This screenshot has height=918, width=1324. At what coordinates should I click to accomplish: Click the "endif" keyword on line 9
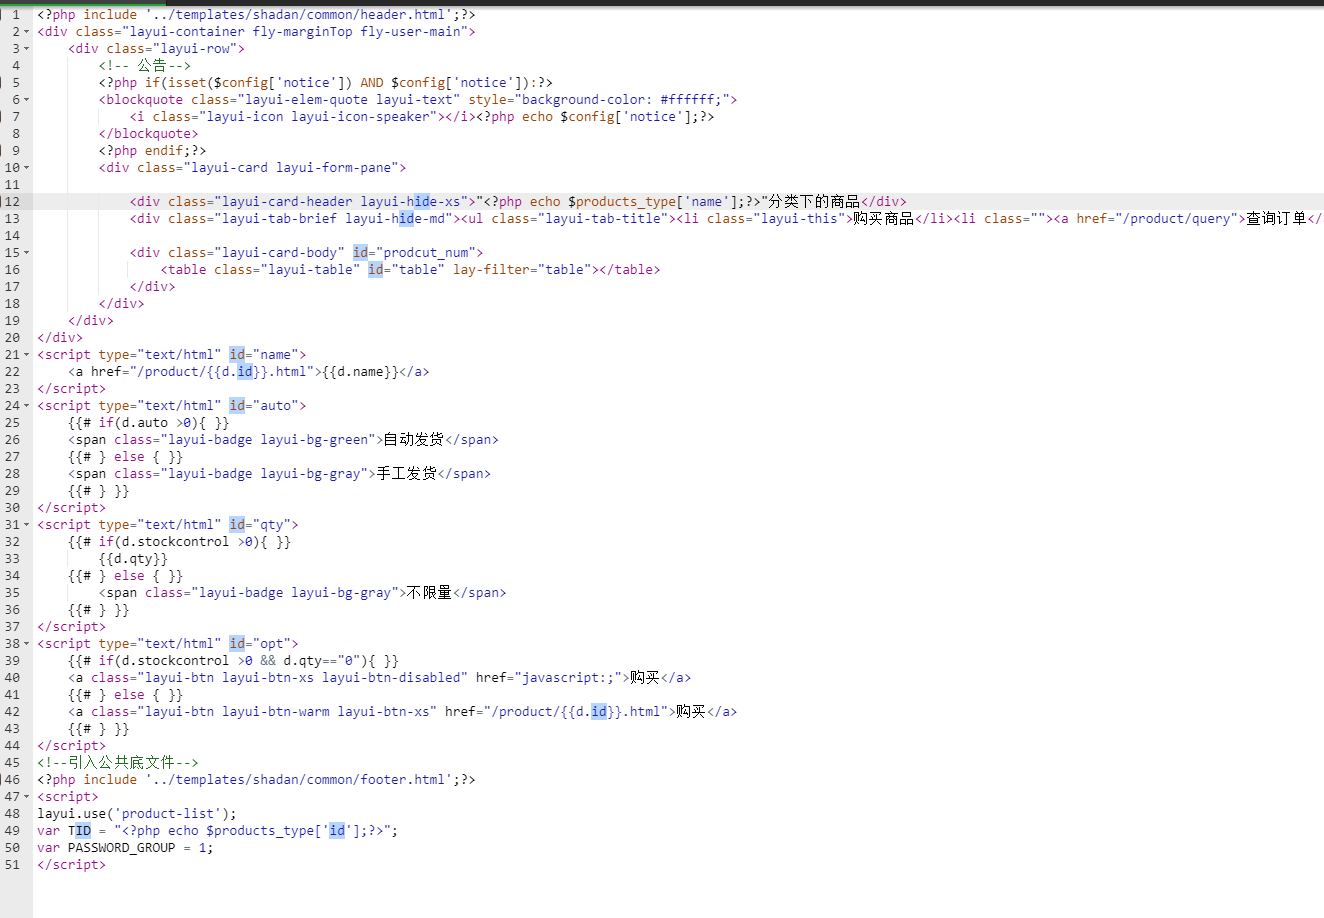coord(164,151)
